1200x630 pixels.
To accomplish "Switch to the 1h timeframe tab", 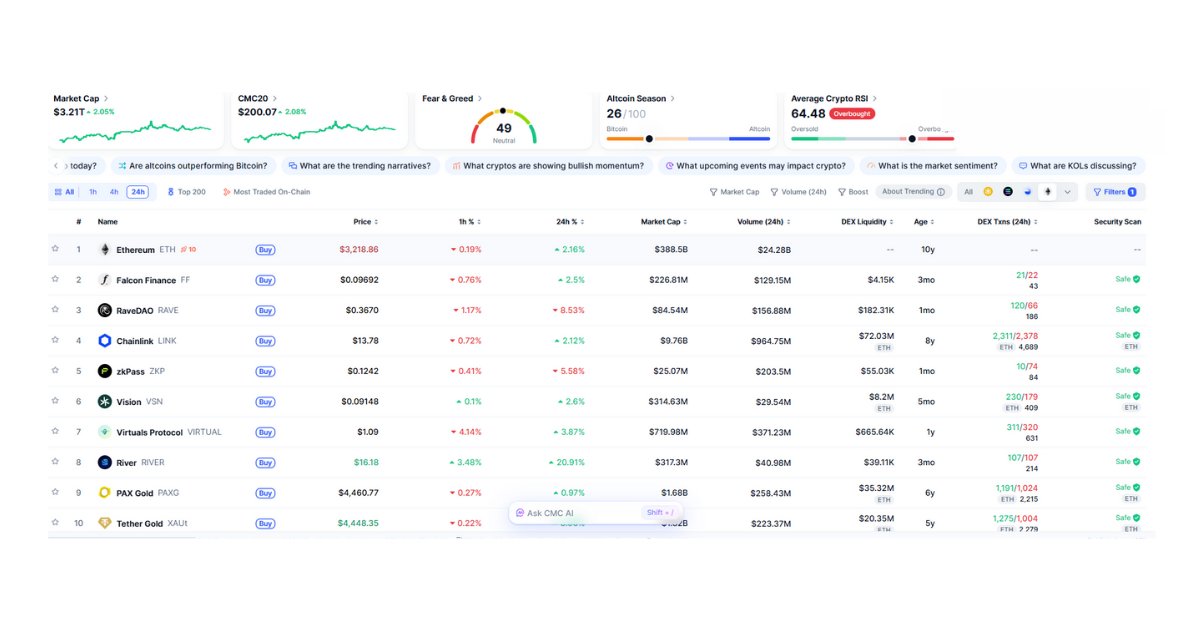I will [x=92, y=191].
